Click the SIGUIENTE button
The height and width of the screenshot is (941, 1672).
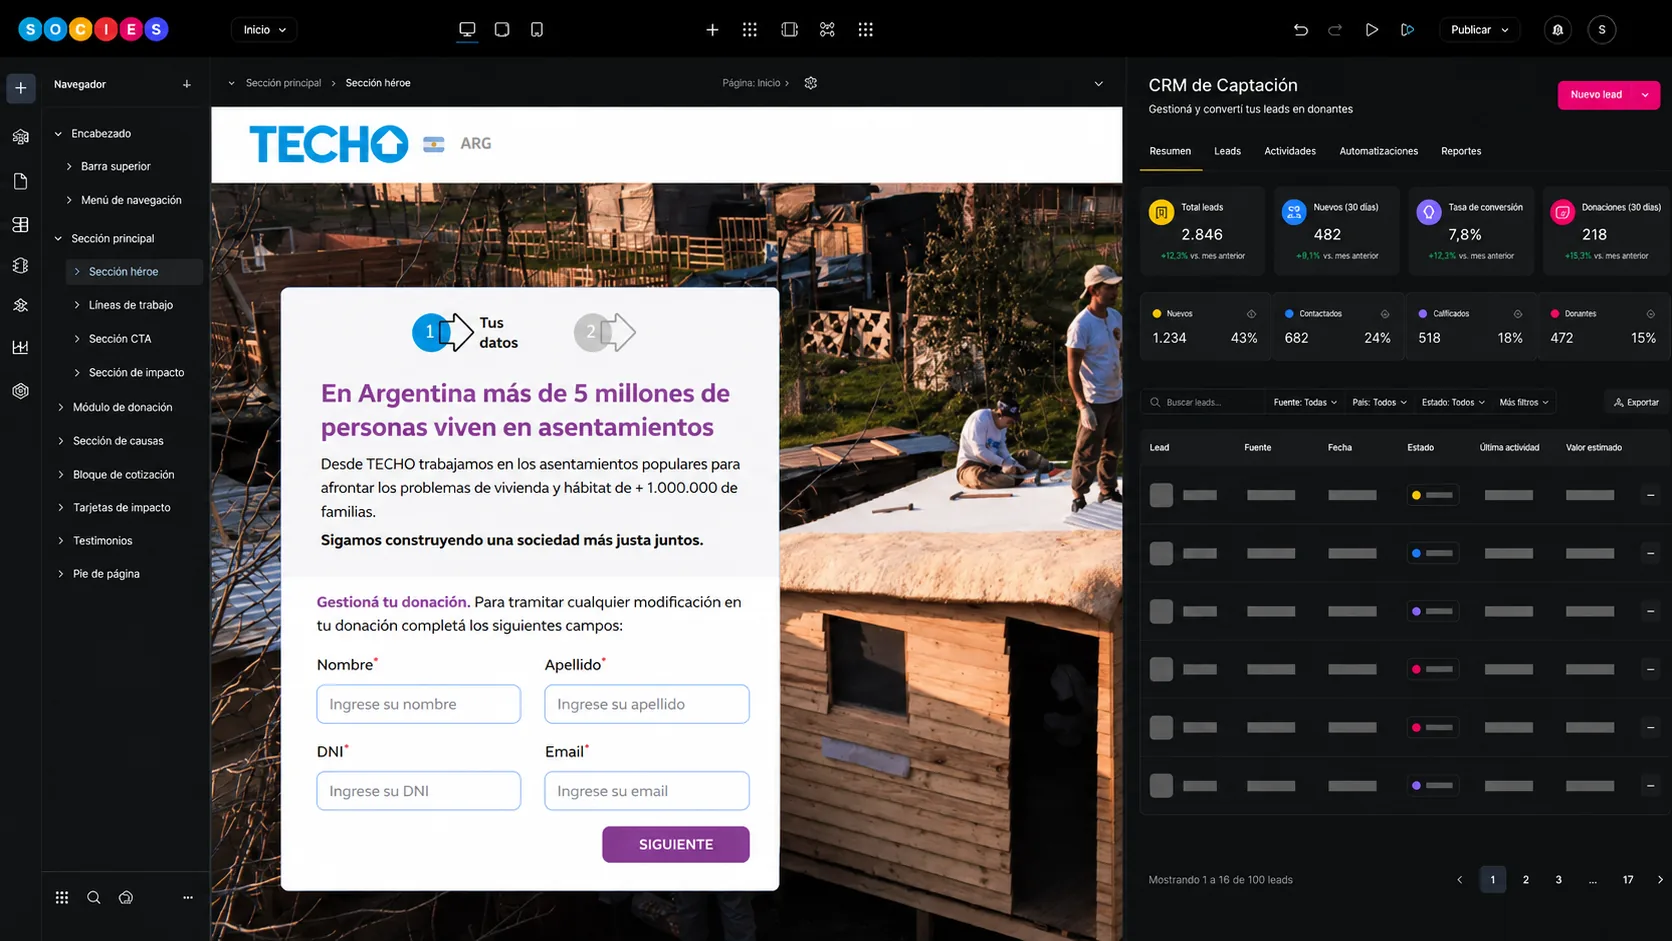tap(676, 844)
